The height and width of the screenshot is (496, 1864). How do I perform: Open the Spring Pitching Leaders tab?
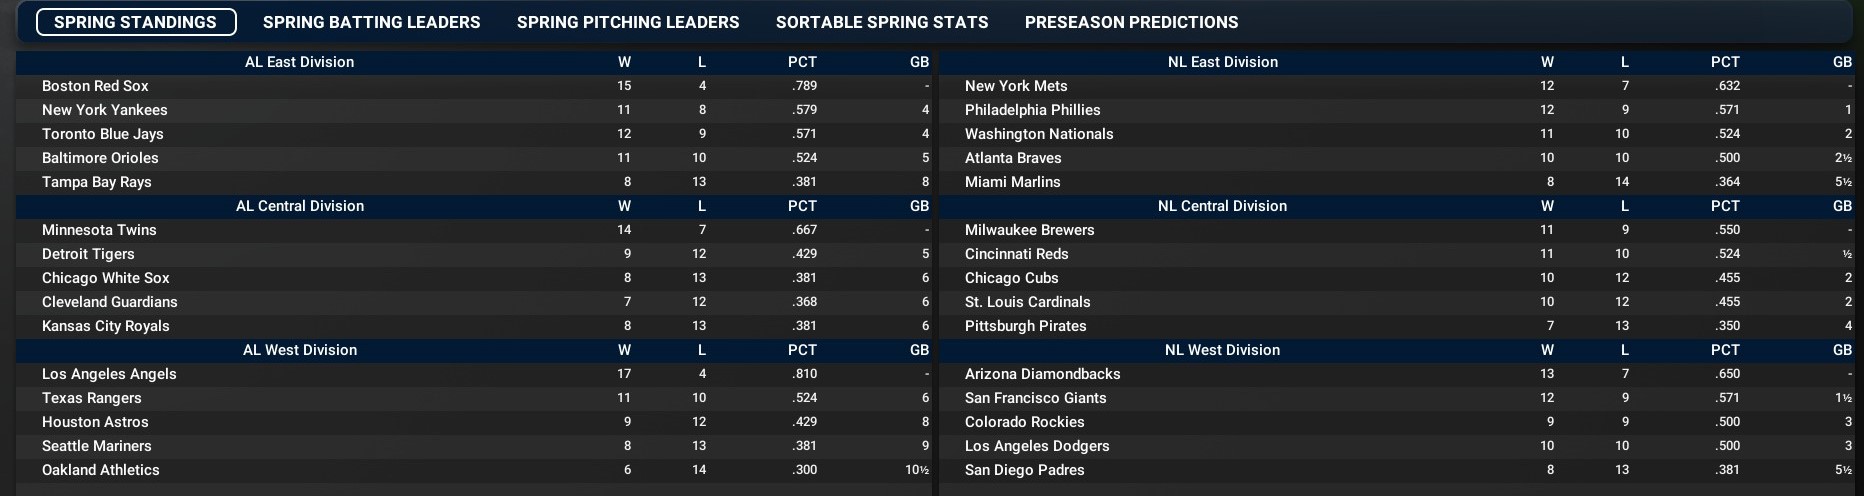[628, 22]
